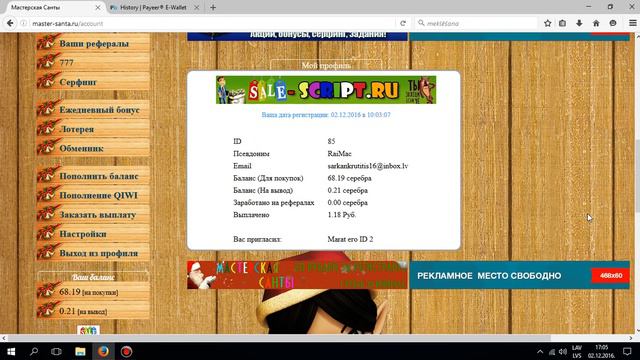640x360 pixels.
Task: Click the volume speaker tray icon
Action: pyautogui.click(x=563, y=351)
